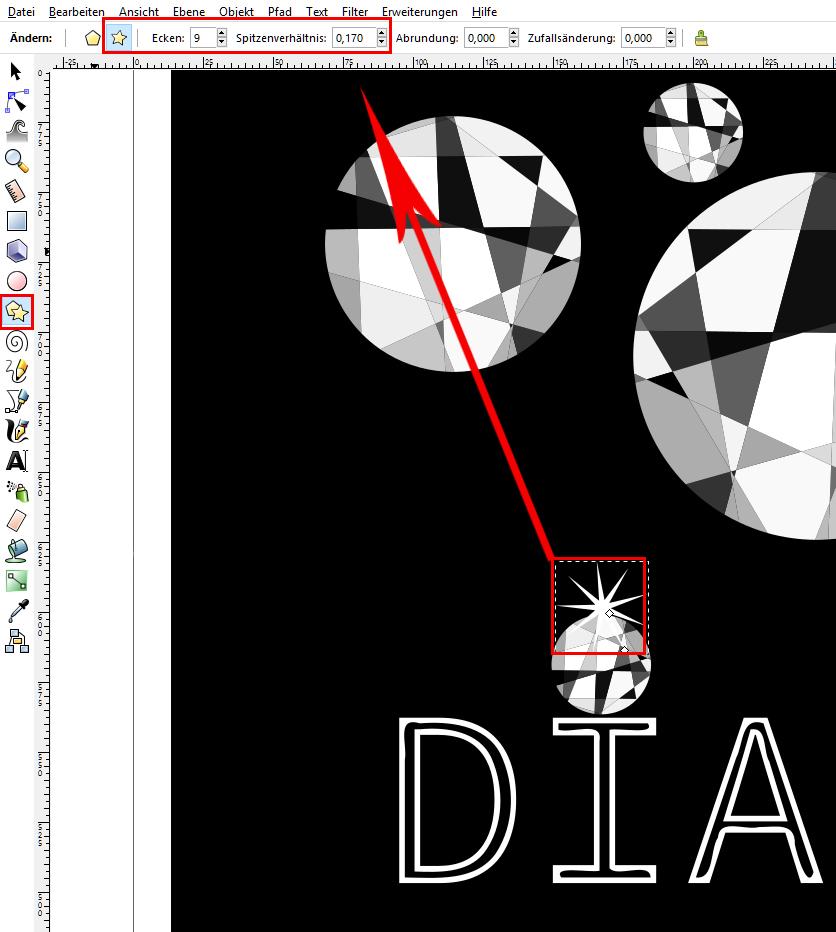
Task: Select the Calligraphy tool
Action: coord(17,431)
